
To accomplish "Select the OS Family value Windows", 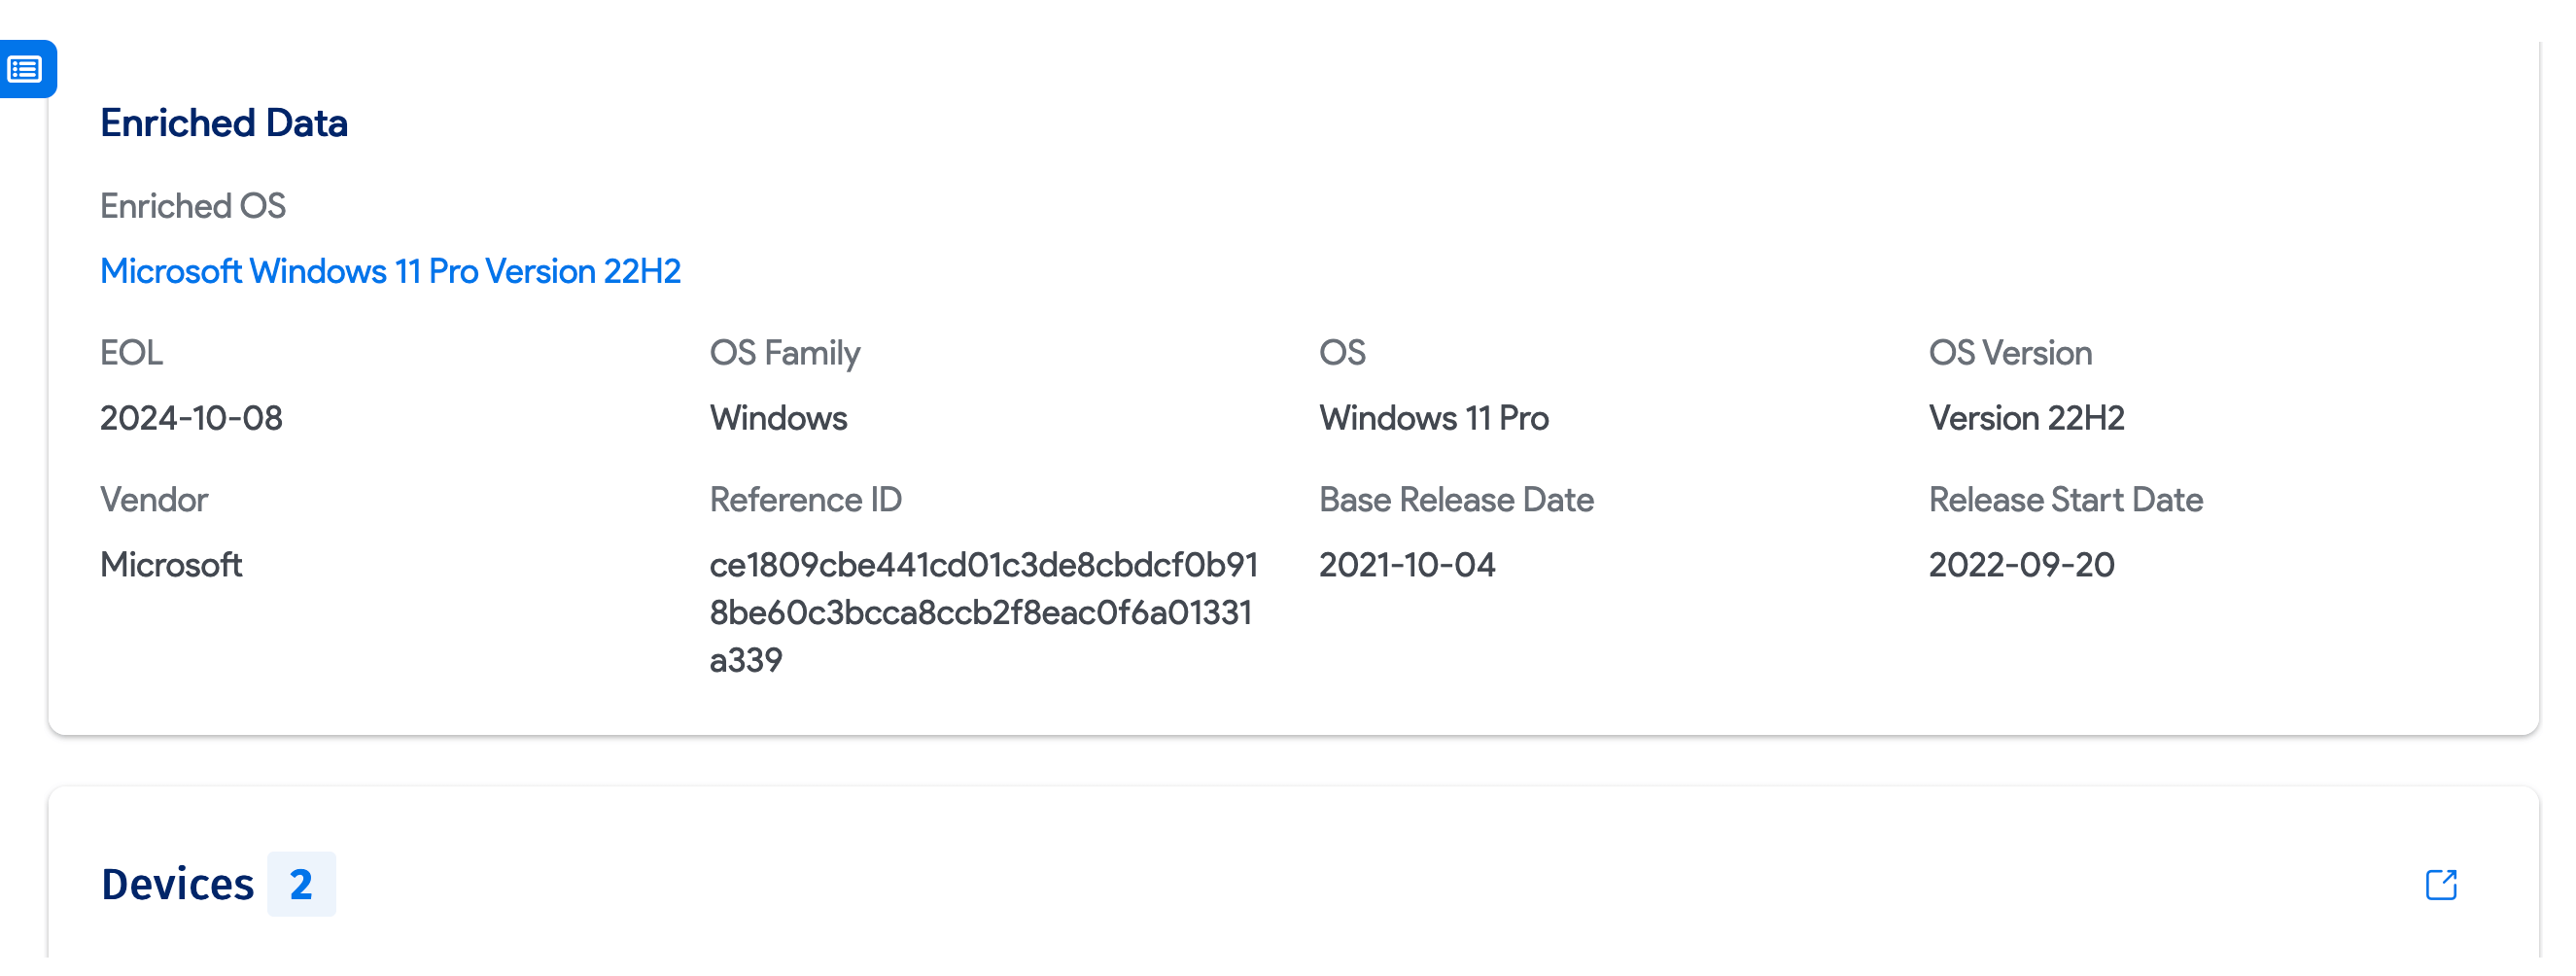I will (778, 418).
